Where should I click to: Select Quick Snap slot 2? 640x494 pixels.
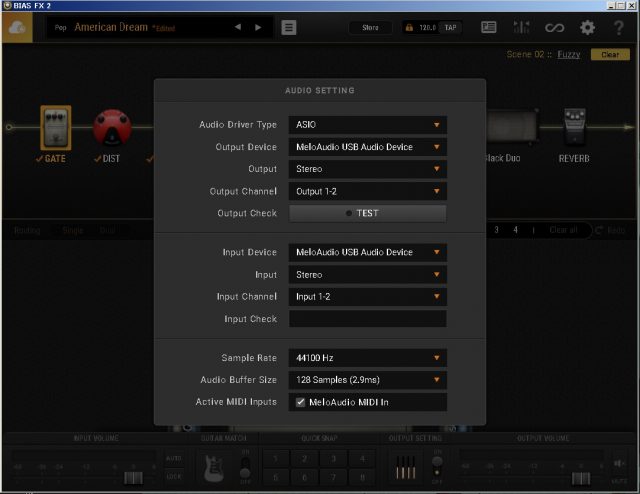click(x=304, y=459)
